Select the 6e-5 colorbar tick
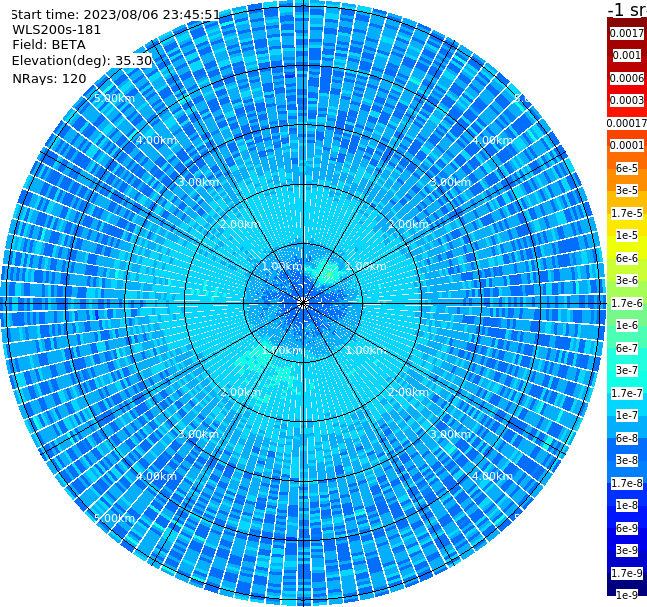 [x=627, y=168]
